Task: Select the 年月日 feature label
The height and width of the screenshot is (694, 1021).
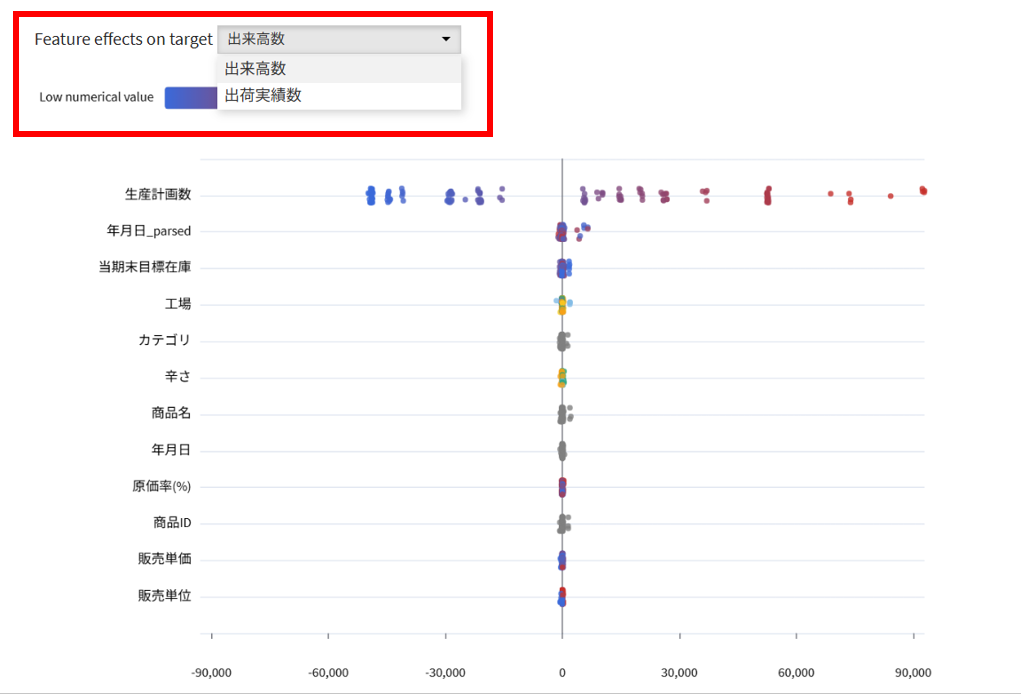Action: click(x=171, y=449)
